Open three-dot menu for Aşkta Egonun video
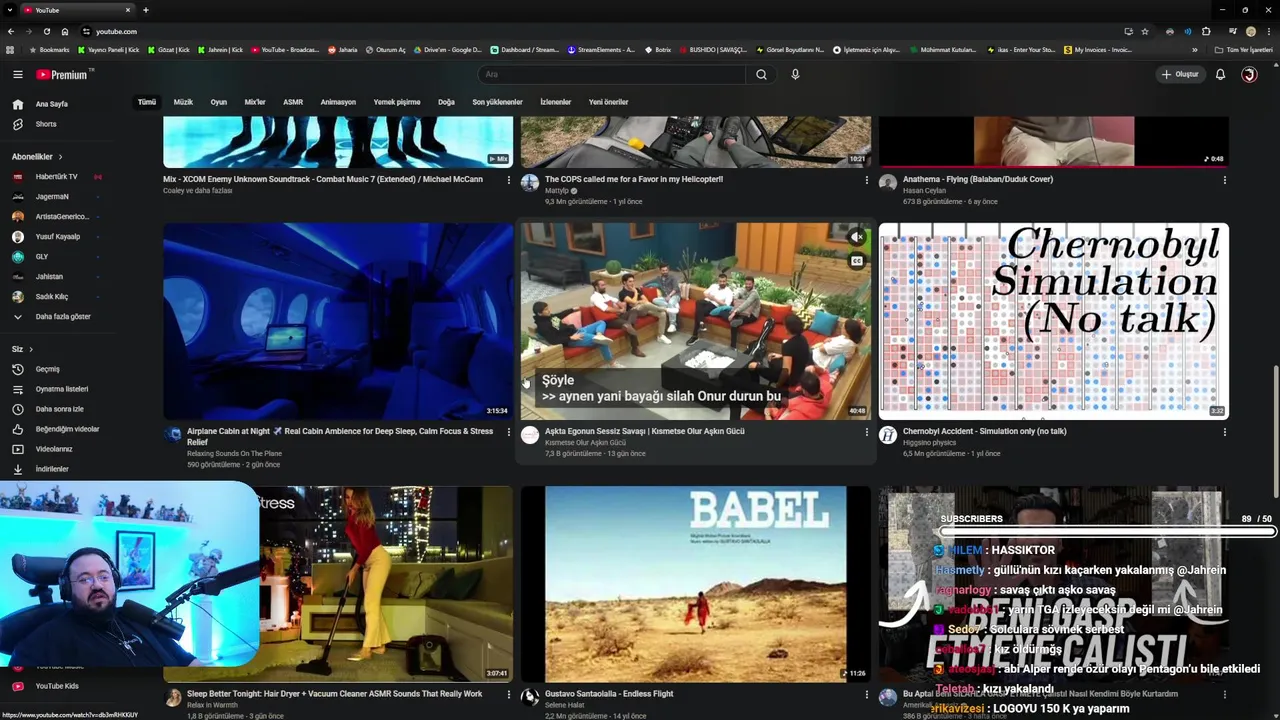This screenshot has height=720, width=1280. tap(866, 432)
